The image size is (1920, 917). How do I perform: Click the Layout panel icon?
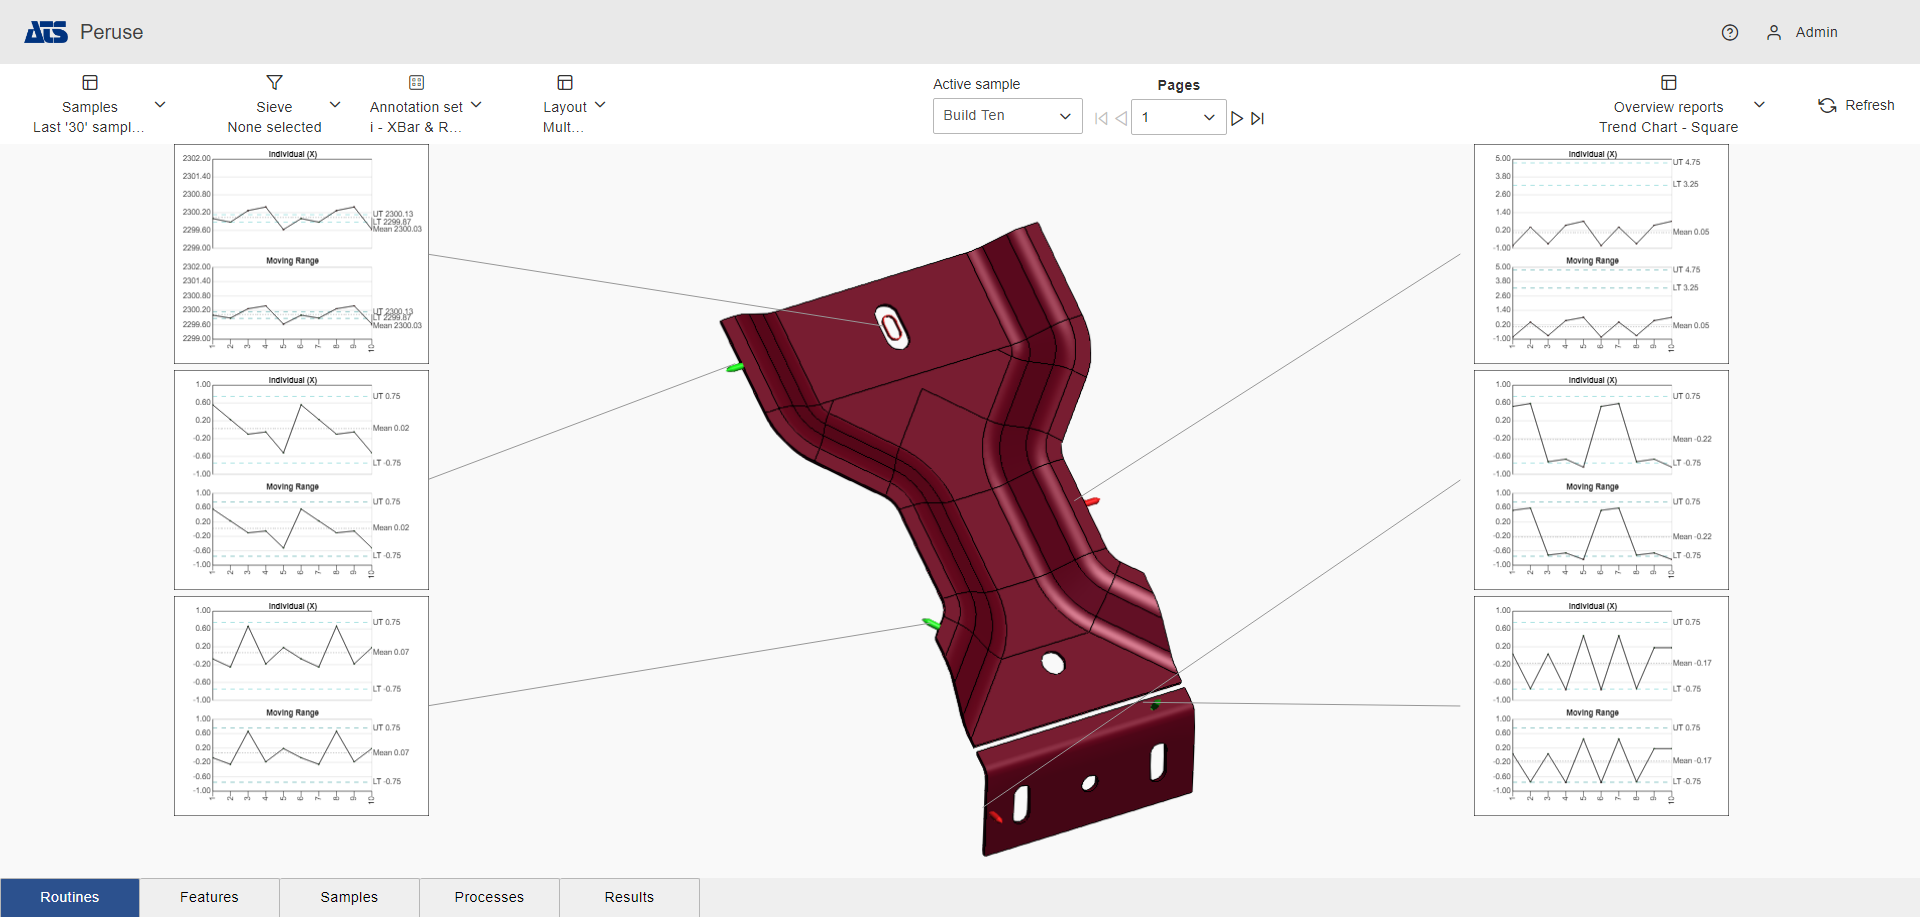(565, 83)
